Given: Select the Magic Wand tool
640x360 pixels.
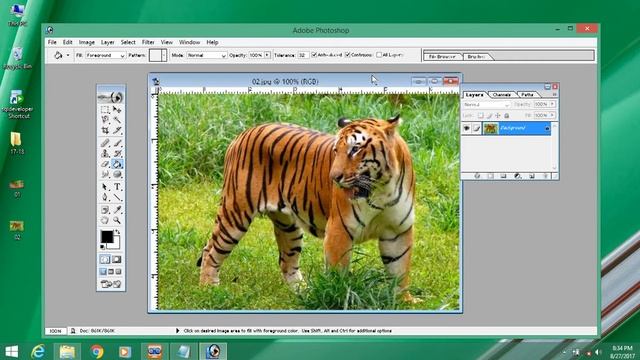Looking at the screenshot, I should click(x=117, y=120).
